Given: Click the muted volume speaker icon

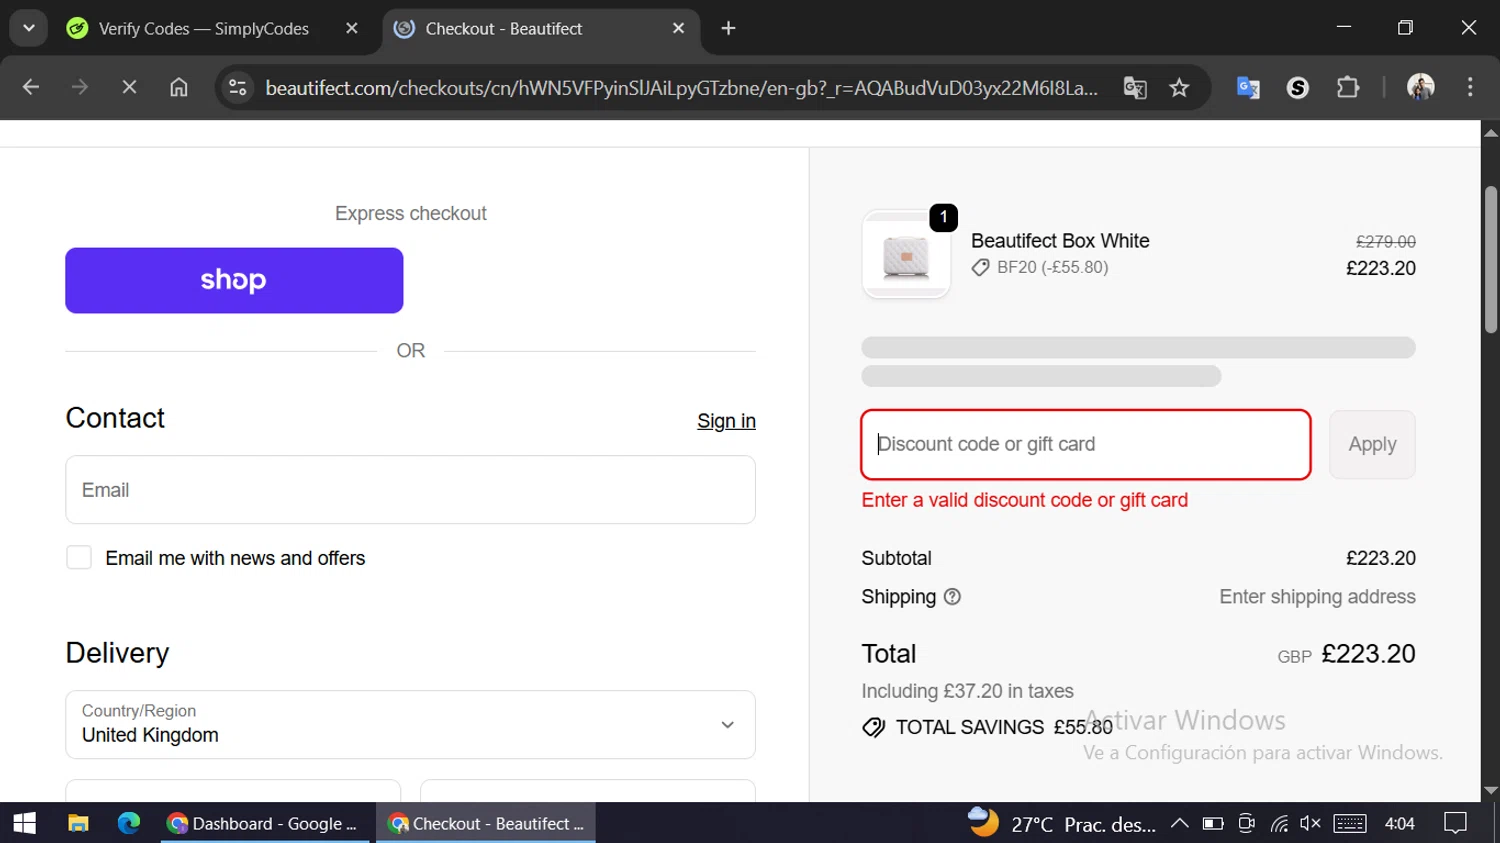Looking at the screenshot, I should (1311, 823).
